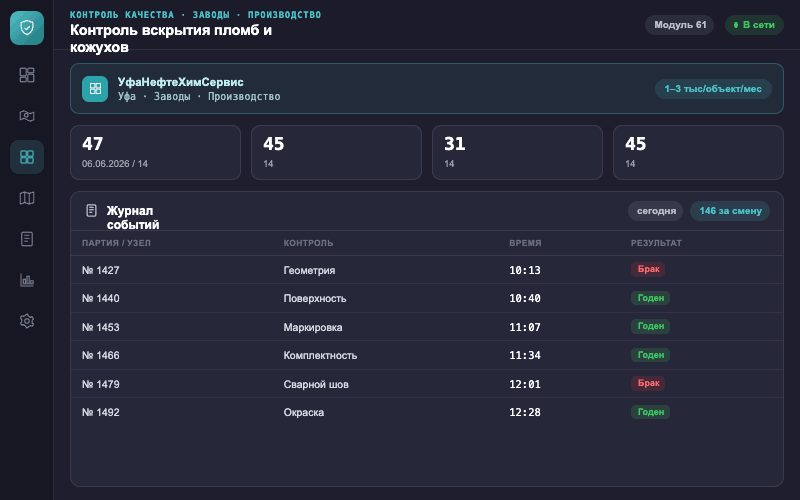This screenshot has width=800, height=500.
Task: Select batch № 1440
Action: tap(101, 298)
